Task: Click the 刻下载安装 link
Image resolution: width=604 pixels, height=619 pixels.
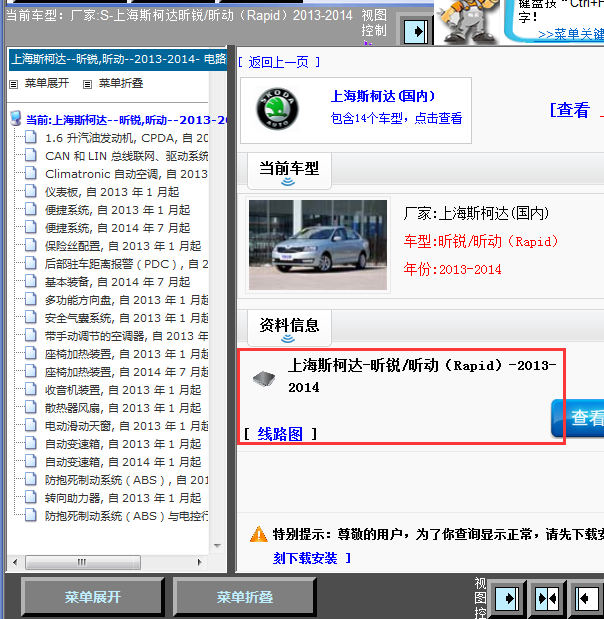Action: coord(305,558)
